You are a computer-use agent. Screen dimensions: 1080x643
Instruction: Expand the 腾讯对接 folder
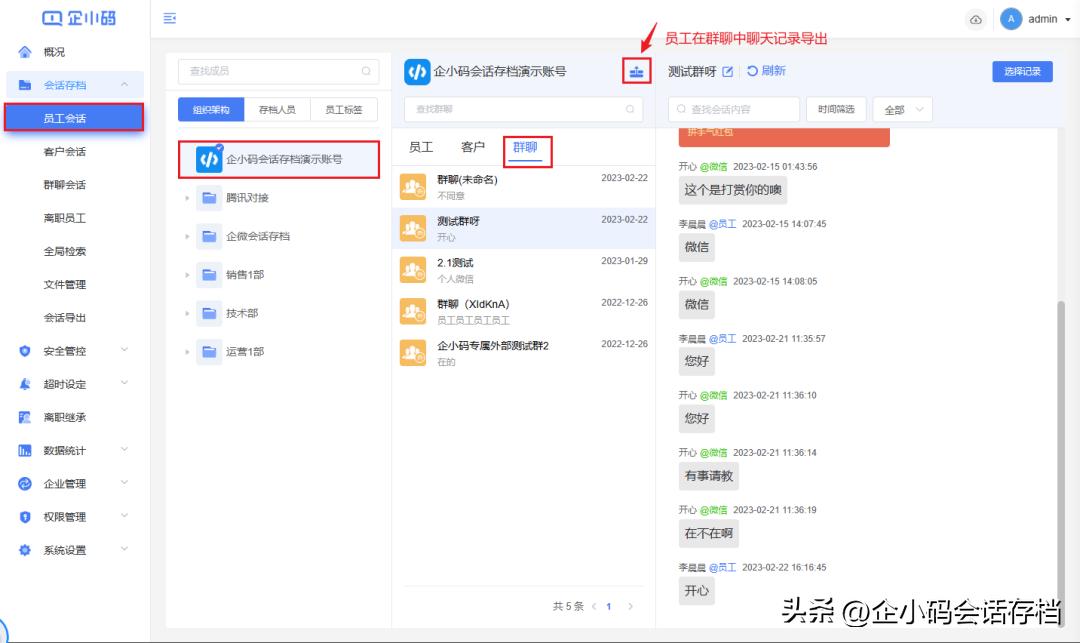point(186,196)
